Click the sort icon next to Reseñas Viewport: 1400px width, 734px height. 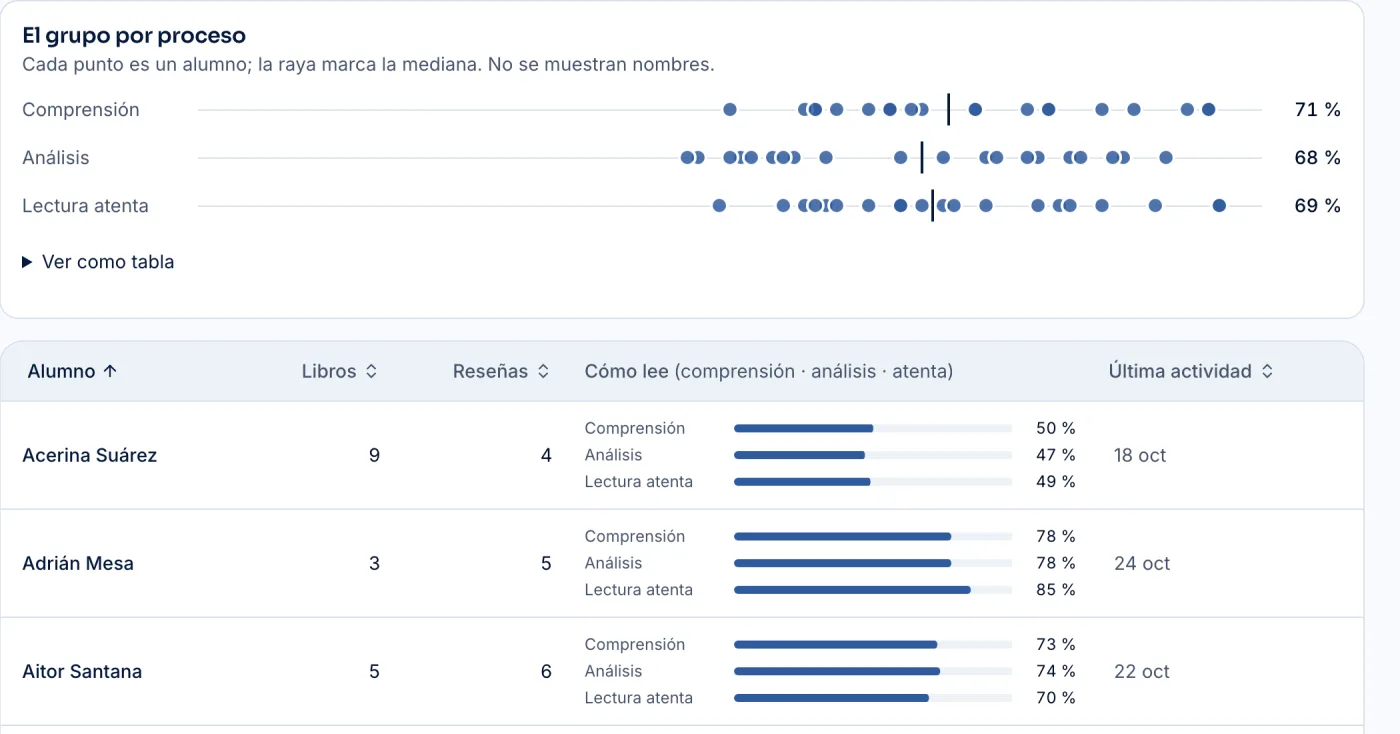[x=543, y=371]
